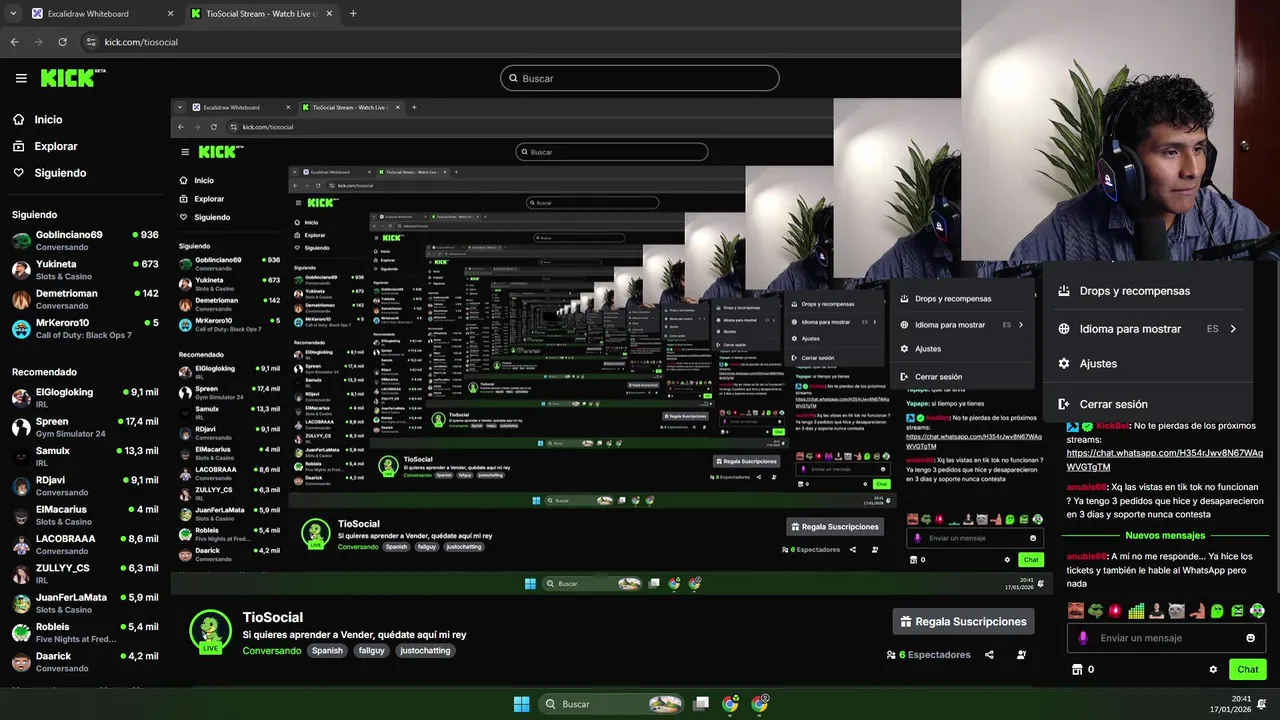Screen dimensions: 1280x720
Task: Open MrKeroro10 channel in the outermost sidebar
Action: pos(85,328)
